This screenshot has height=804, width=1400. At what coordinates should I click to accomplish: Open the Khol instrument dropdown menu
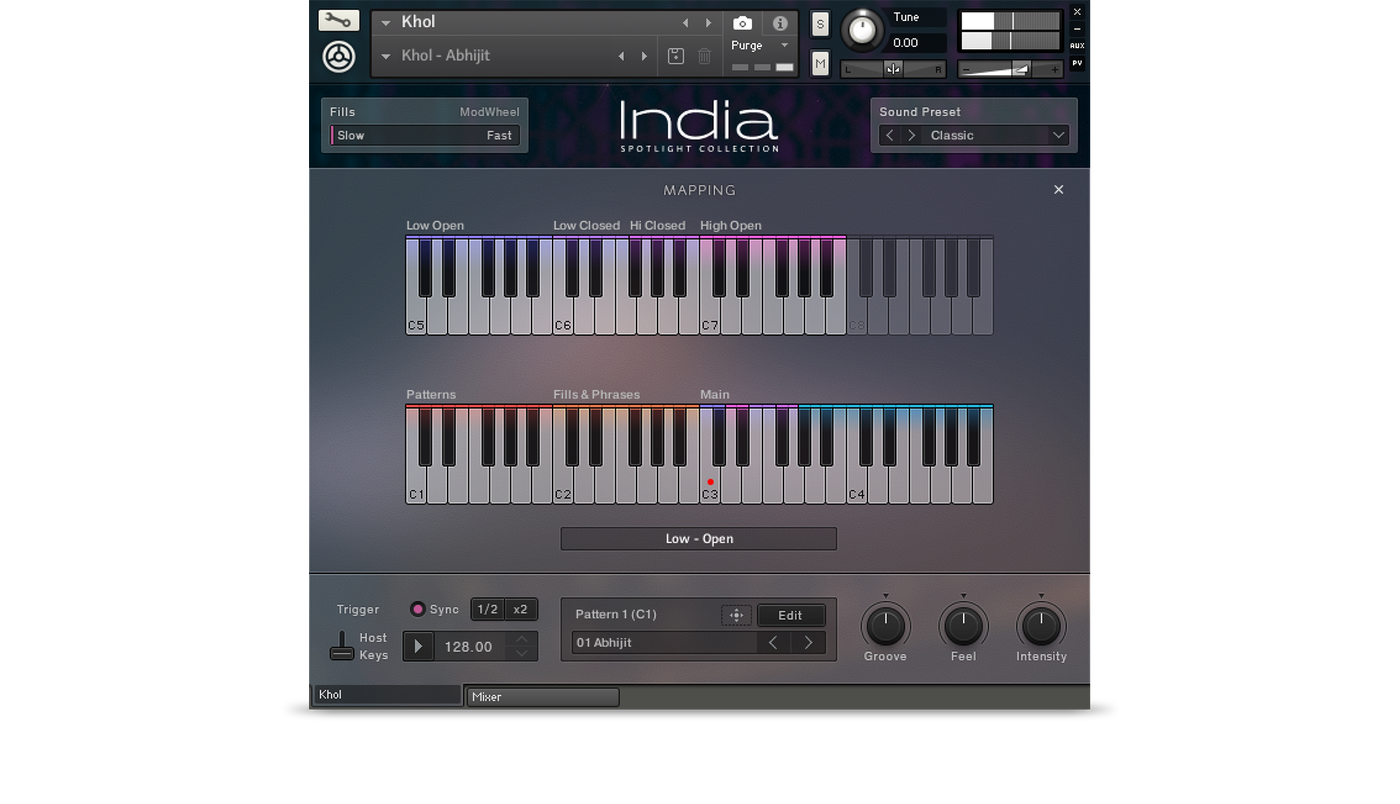point(386,23)
